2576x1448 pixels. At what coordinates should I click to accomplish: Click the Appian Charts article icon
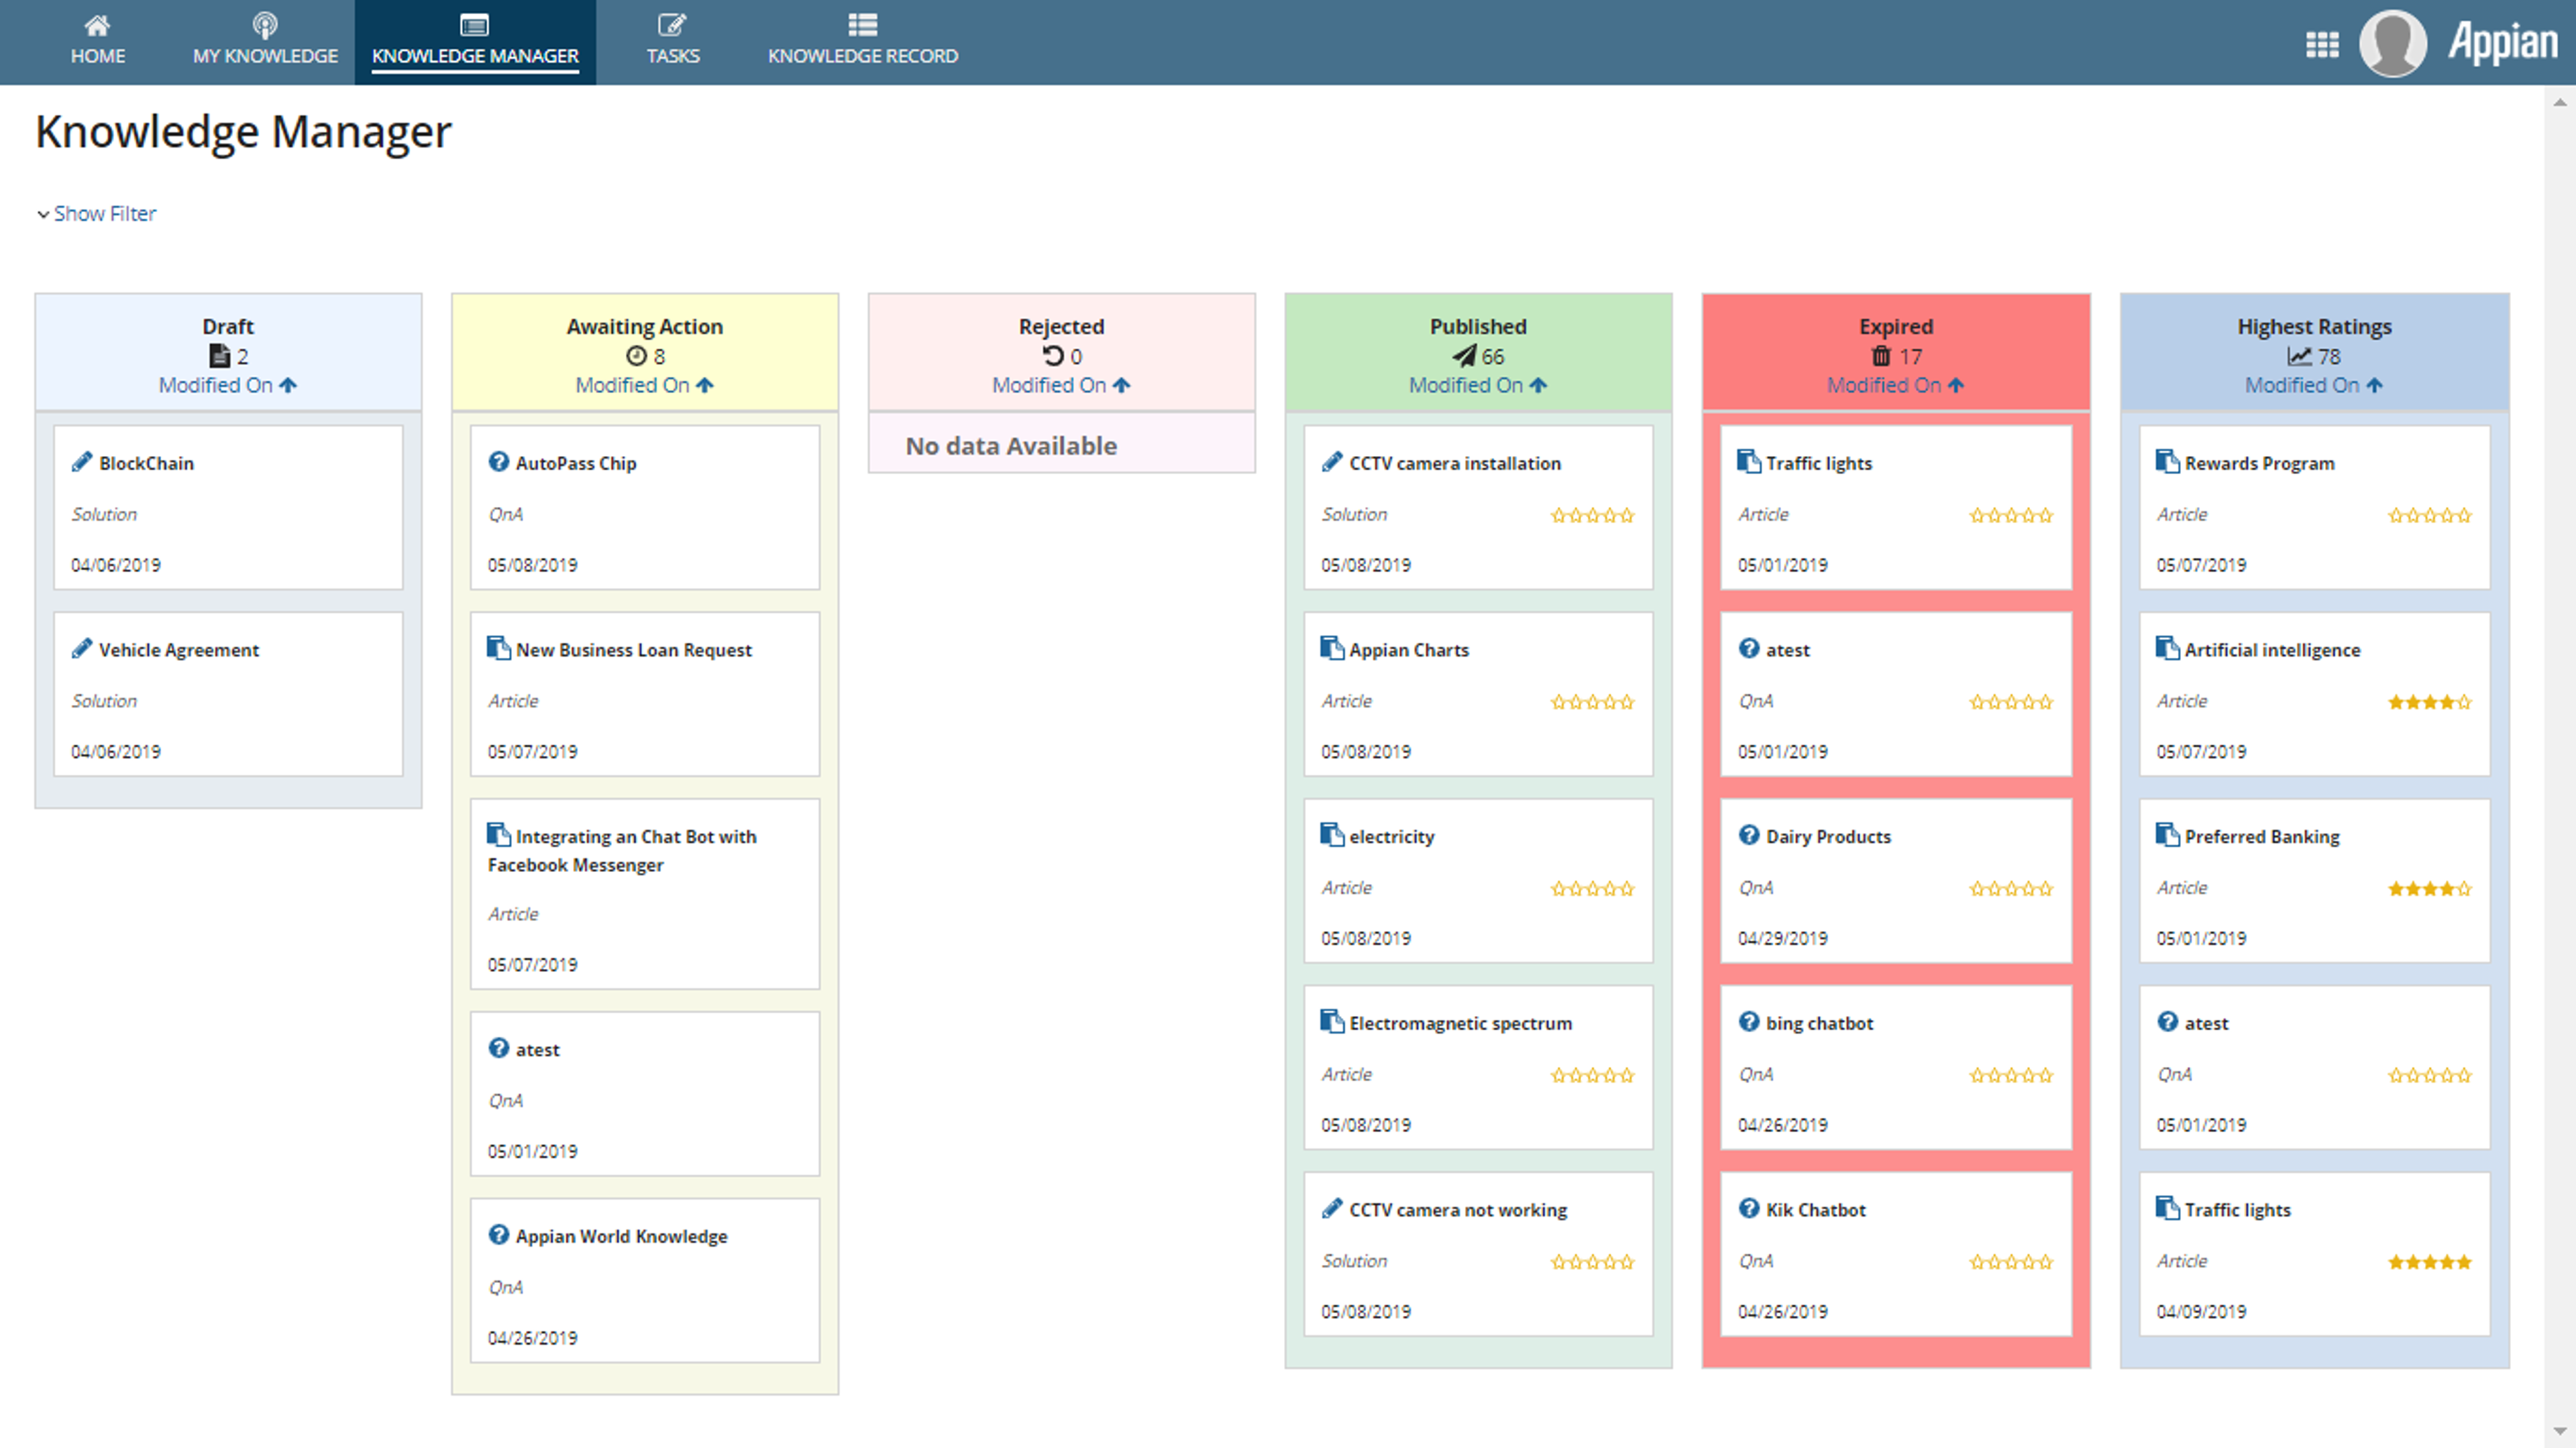1332,648
